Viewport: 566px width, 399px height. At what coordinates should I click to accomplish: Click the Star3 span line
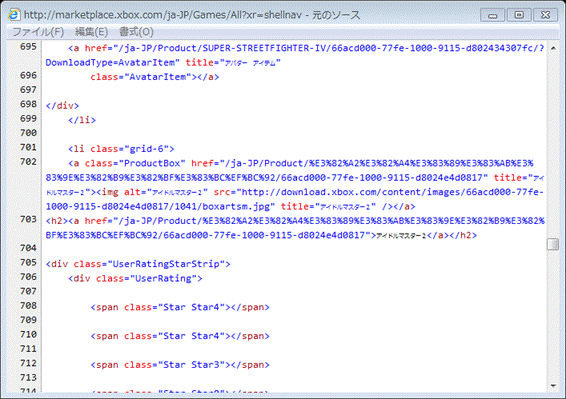[x=180, y=365]
